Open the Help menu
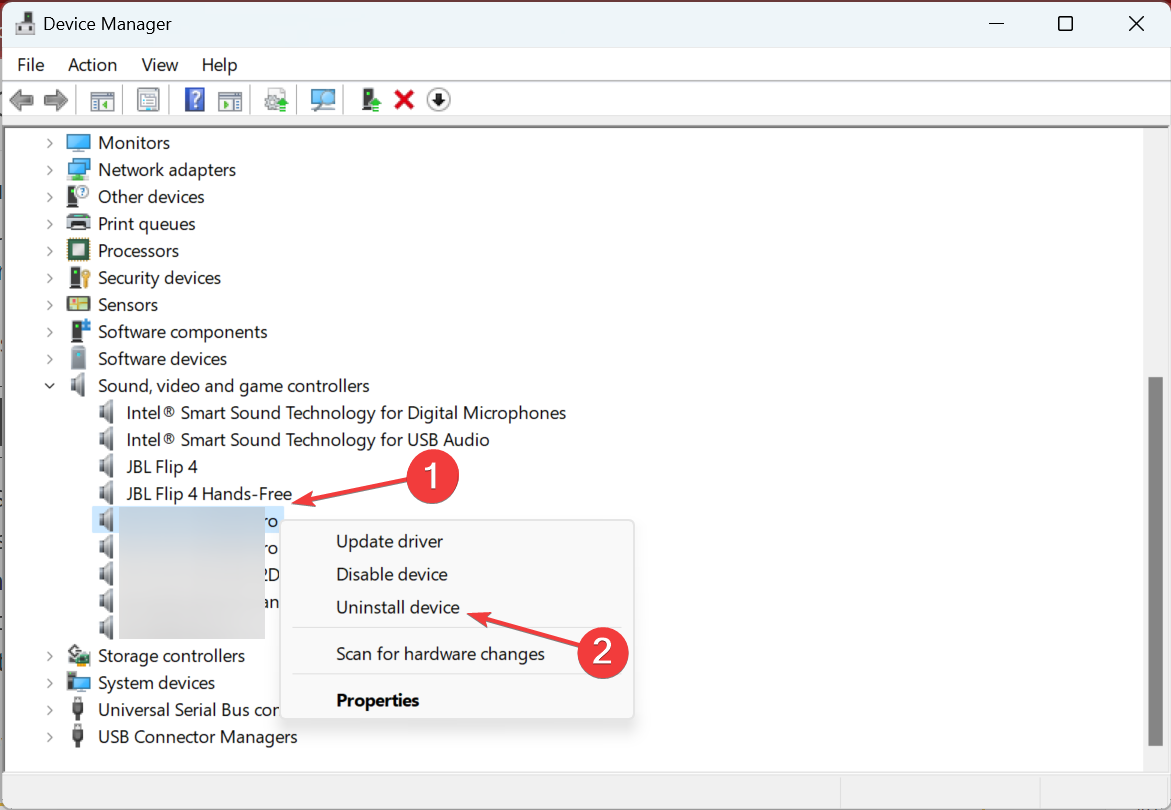Screen dimensions: 1171x810 tap(220, 65)
